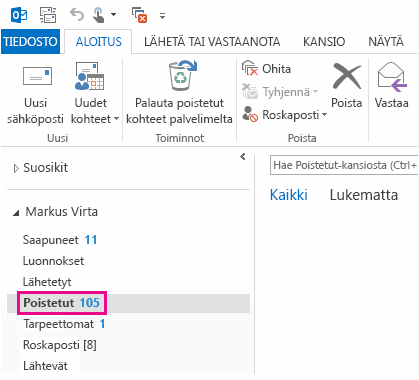Open the Customize Quick Access Toolbar dropdown
This screenshot has width=419, height=380.
(x=162, y=16)
